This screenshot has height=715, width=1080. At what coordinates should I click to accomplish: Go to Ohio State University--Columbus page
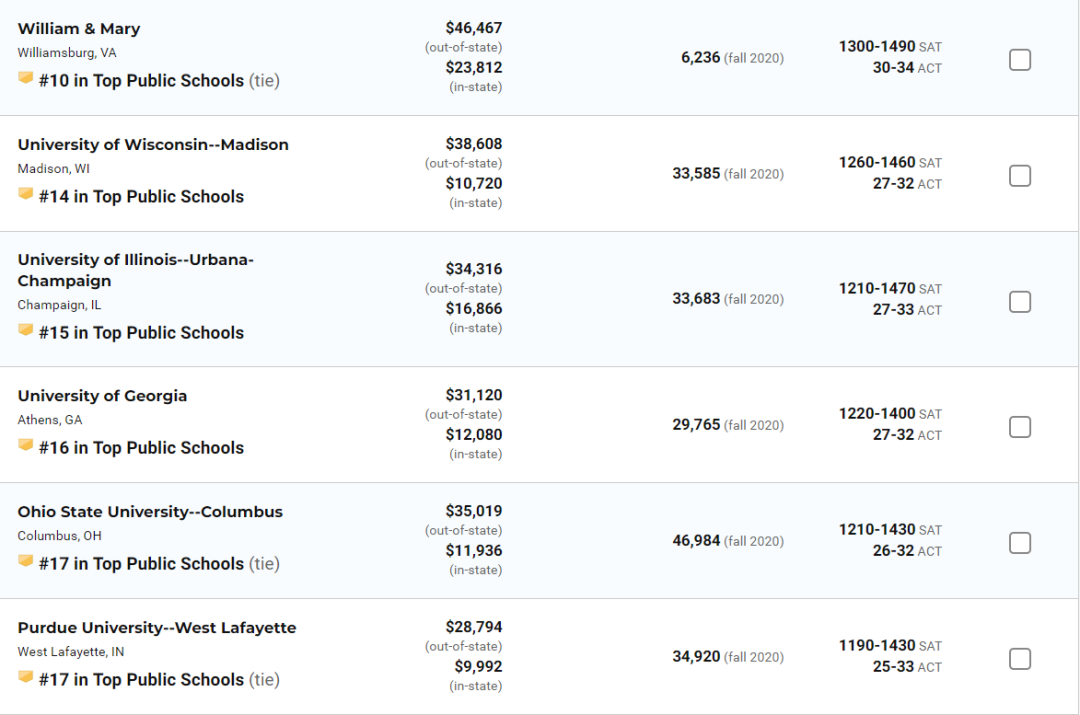150,512
